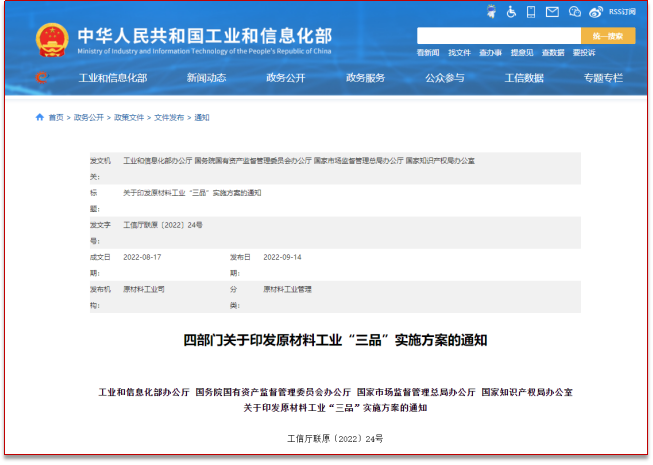Viewport: 653px width, 465px height.
Task: Click the 找文件 quick link
Action: (x=459, y=52)
